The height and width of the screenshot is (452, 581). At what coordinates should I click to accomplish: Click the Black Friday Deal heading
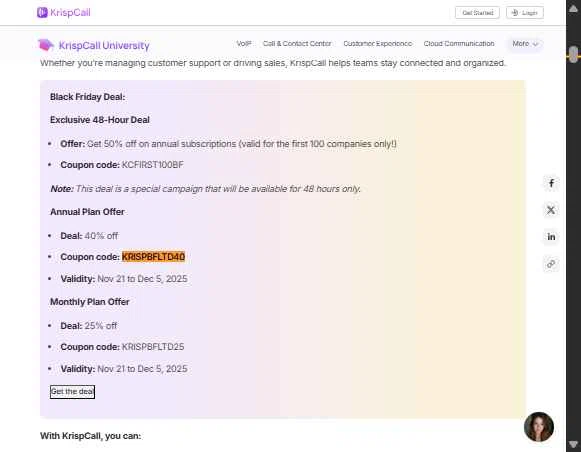pos(87,97)
